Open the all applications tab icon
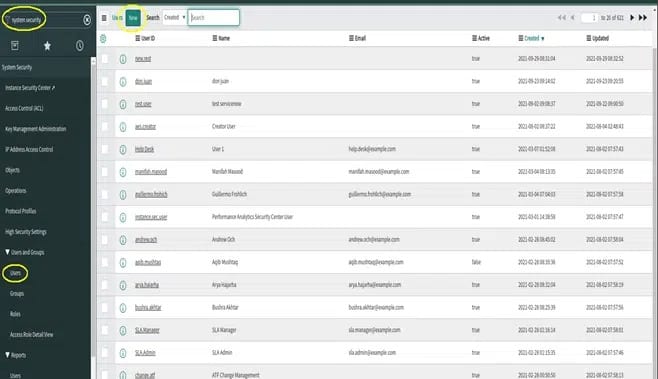Viewport: 658px width, 379px height. [x=15, y=45]
